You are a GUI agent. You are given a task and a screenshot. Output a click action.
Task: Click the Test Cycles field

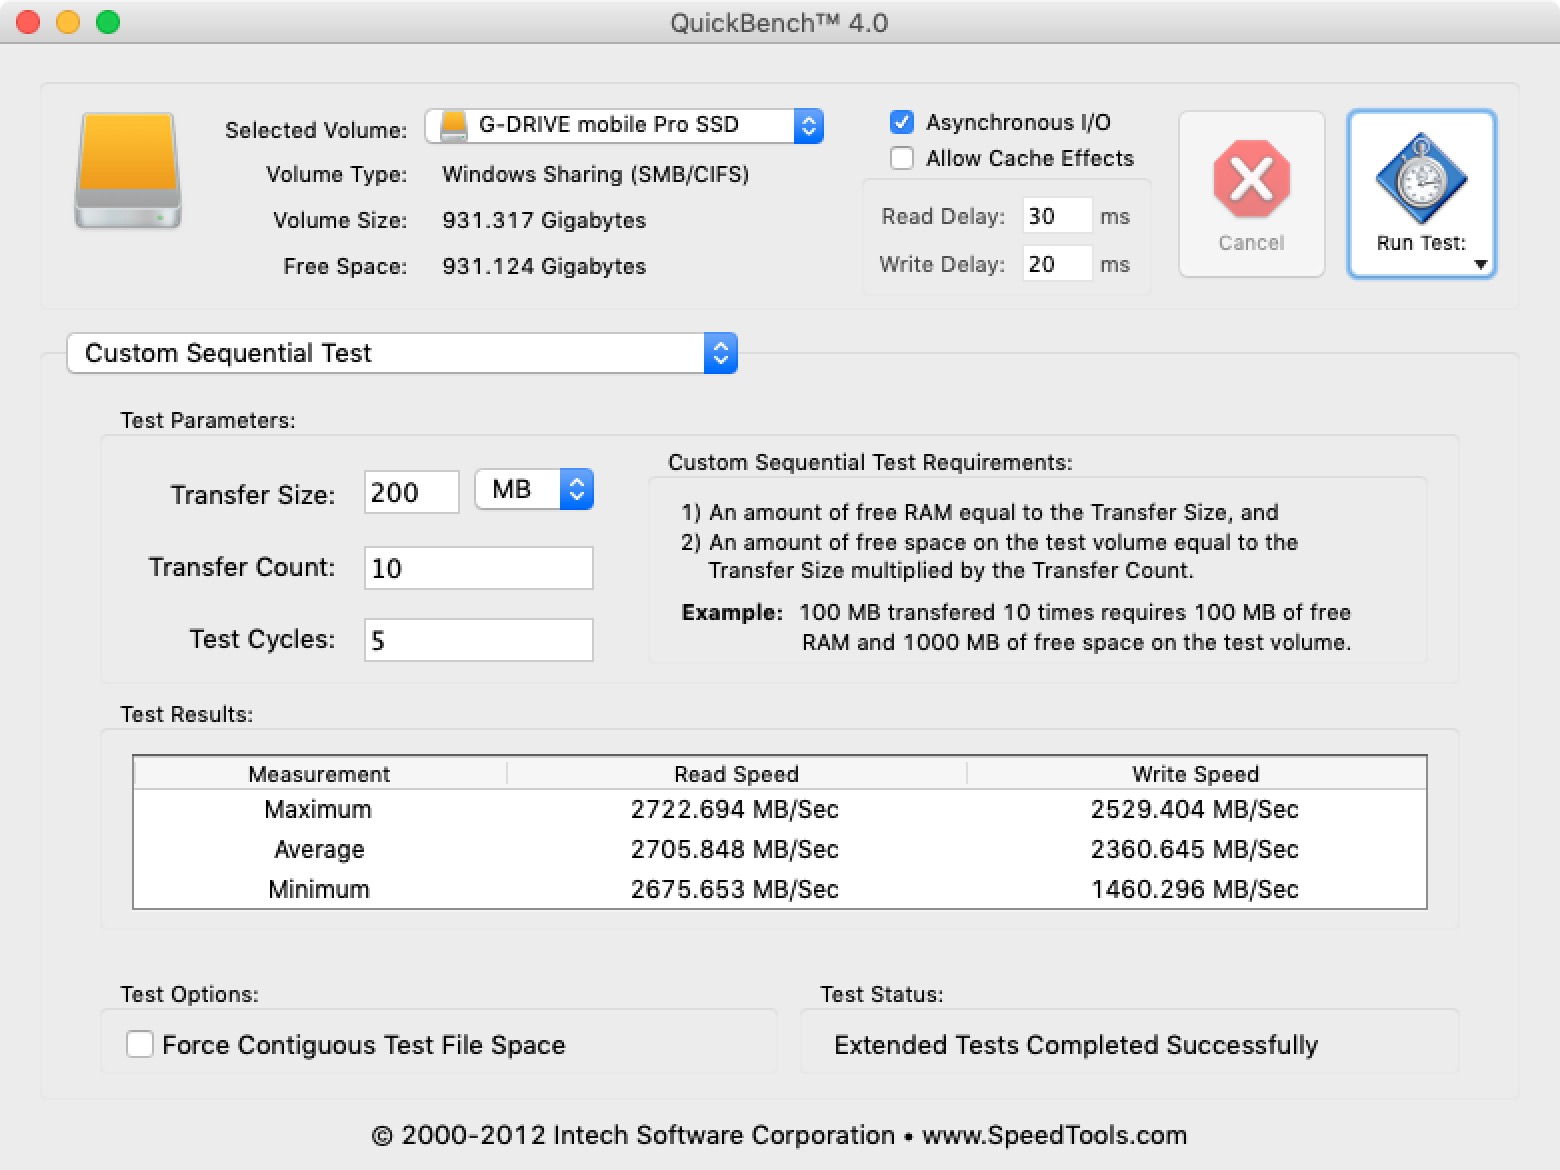(x=478, y=640)
